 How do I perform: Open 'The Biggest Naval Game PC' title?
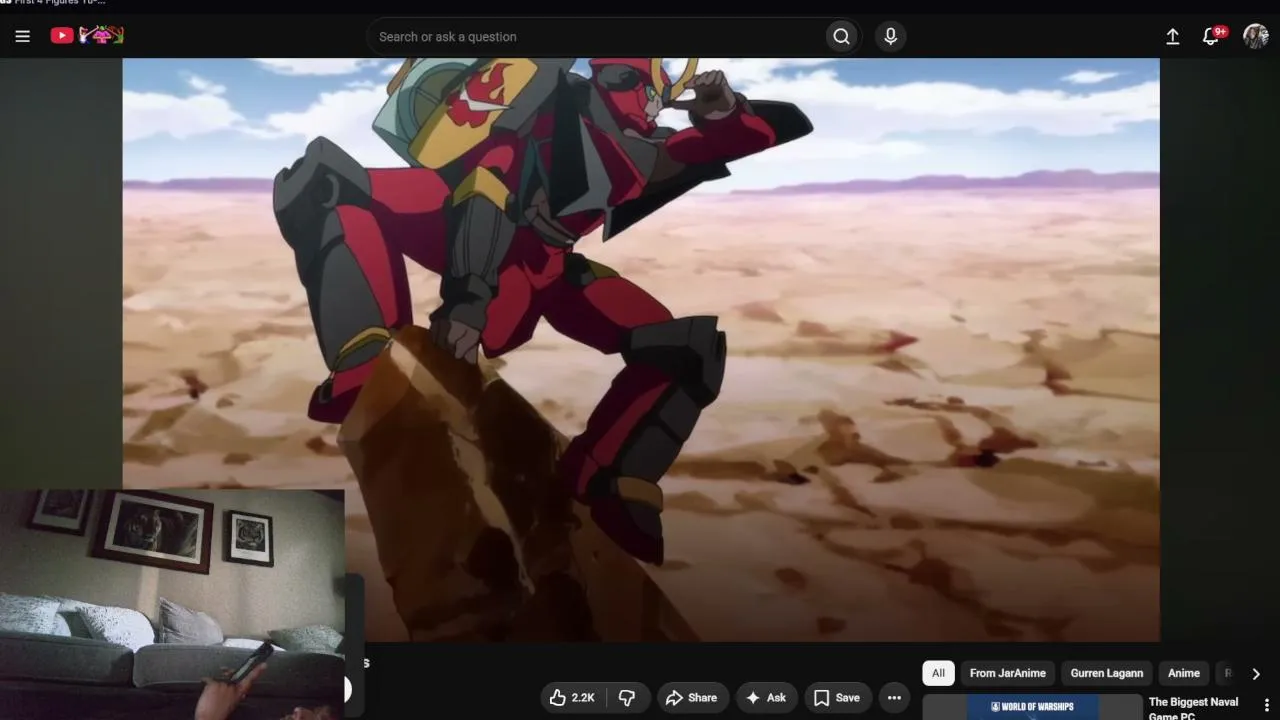tap(1194, 708)
